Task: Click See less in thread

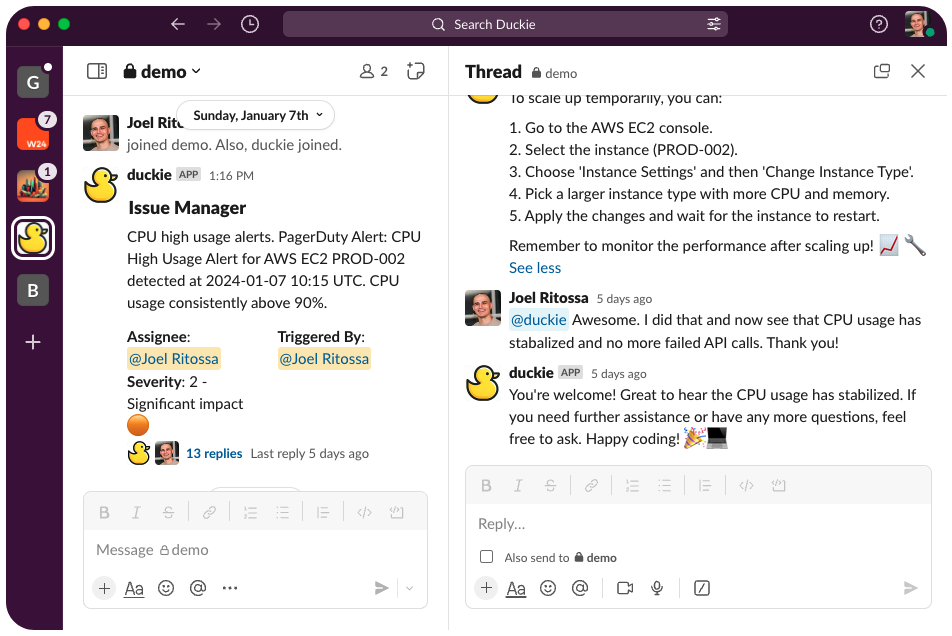Action: pyautogui.click(x=535, y=268)
